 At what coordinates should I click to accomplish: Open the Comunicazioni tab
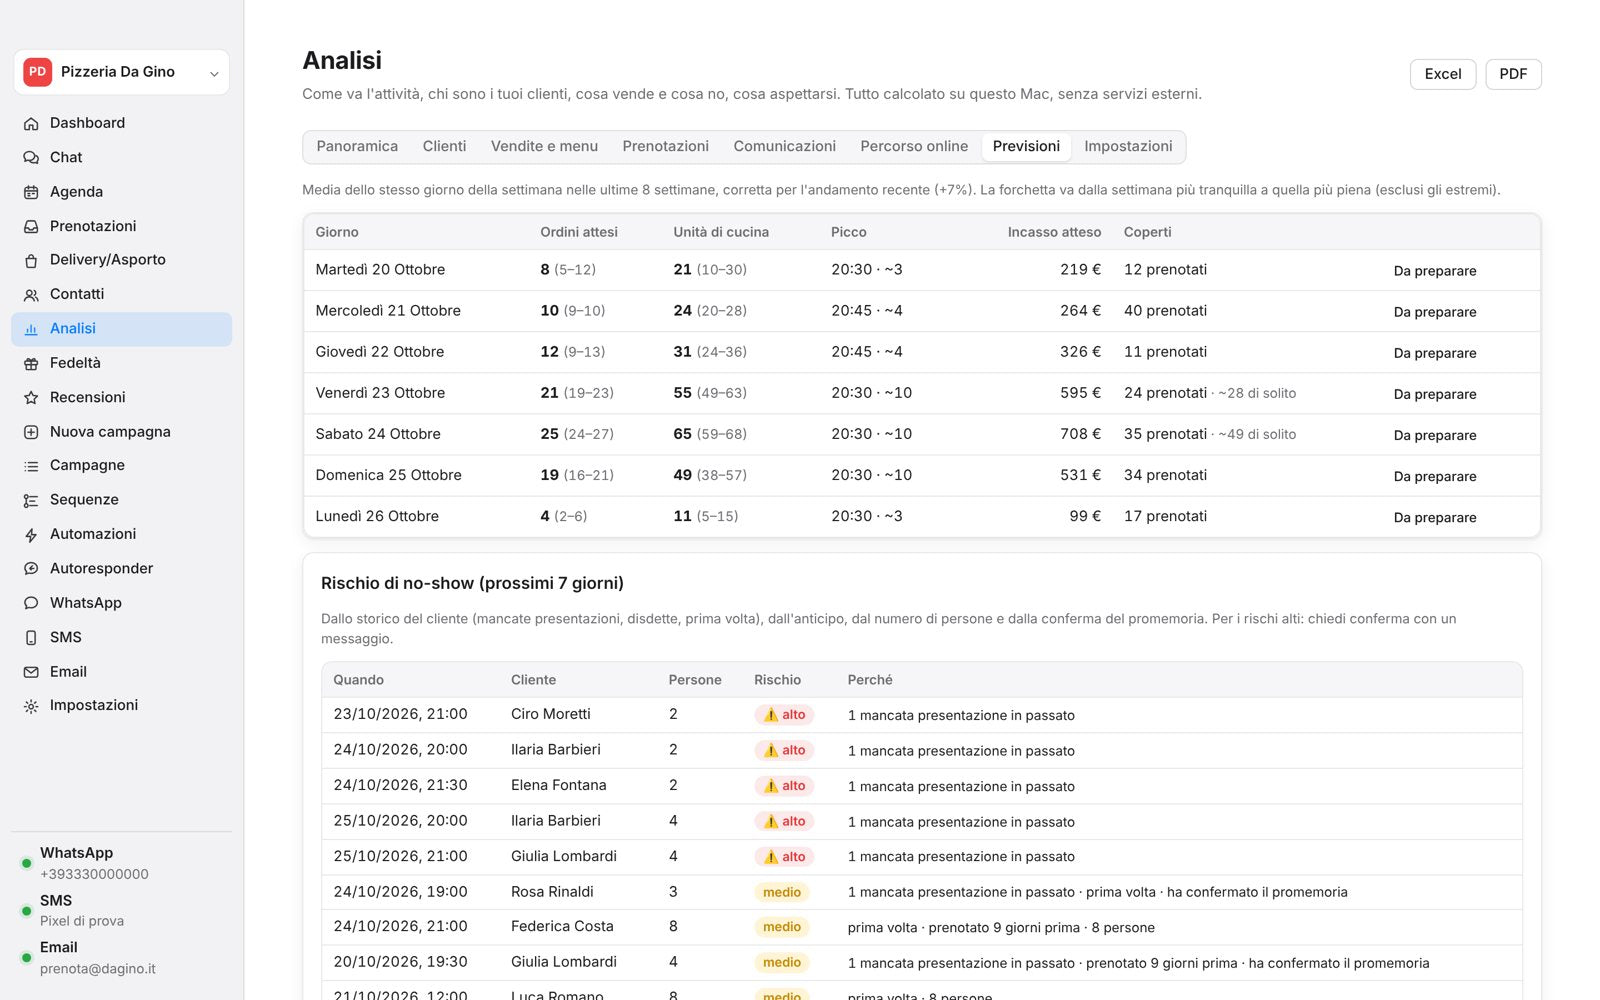click(784, 146)
